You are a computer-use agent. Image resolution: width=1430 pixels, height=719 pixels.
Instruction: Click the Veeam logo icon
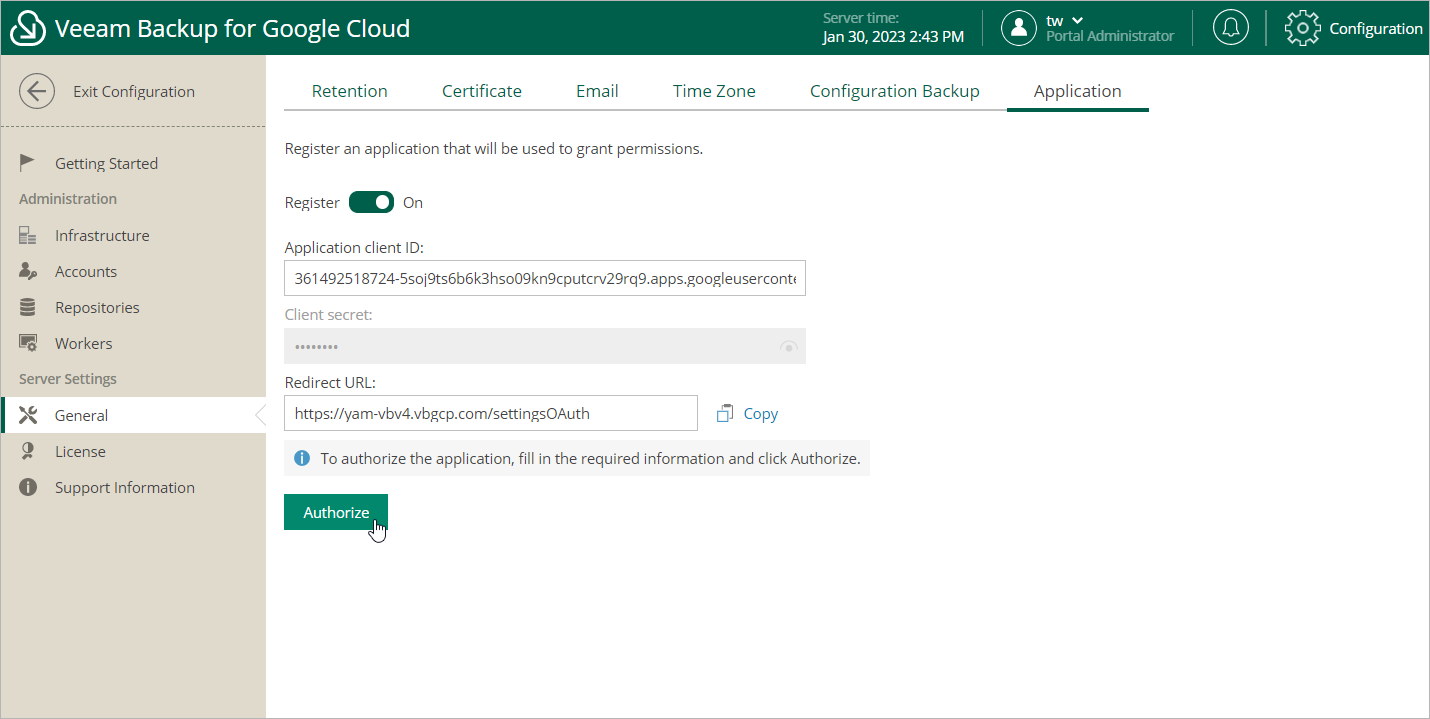coord(29,28)
